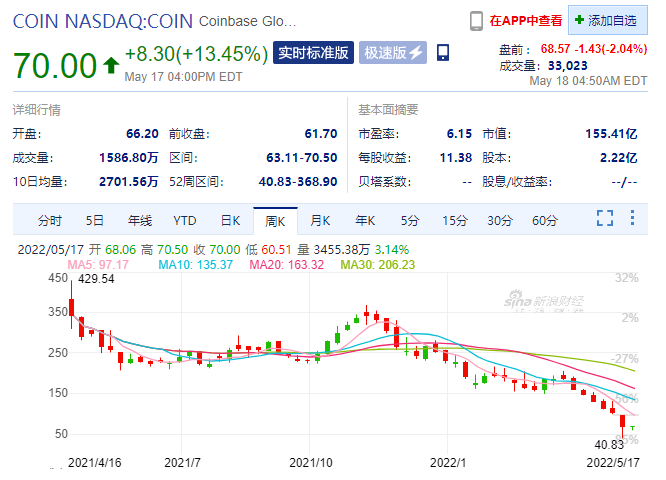Open the 年K chart tab
The width and height of the screenshot is (666, 480).
click(x=365, y=221)
